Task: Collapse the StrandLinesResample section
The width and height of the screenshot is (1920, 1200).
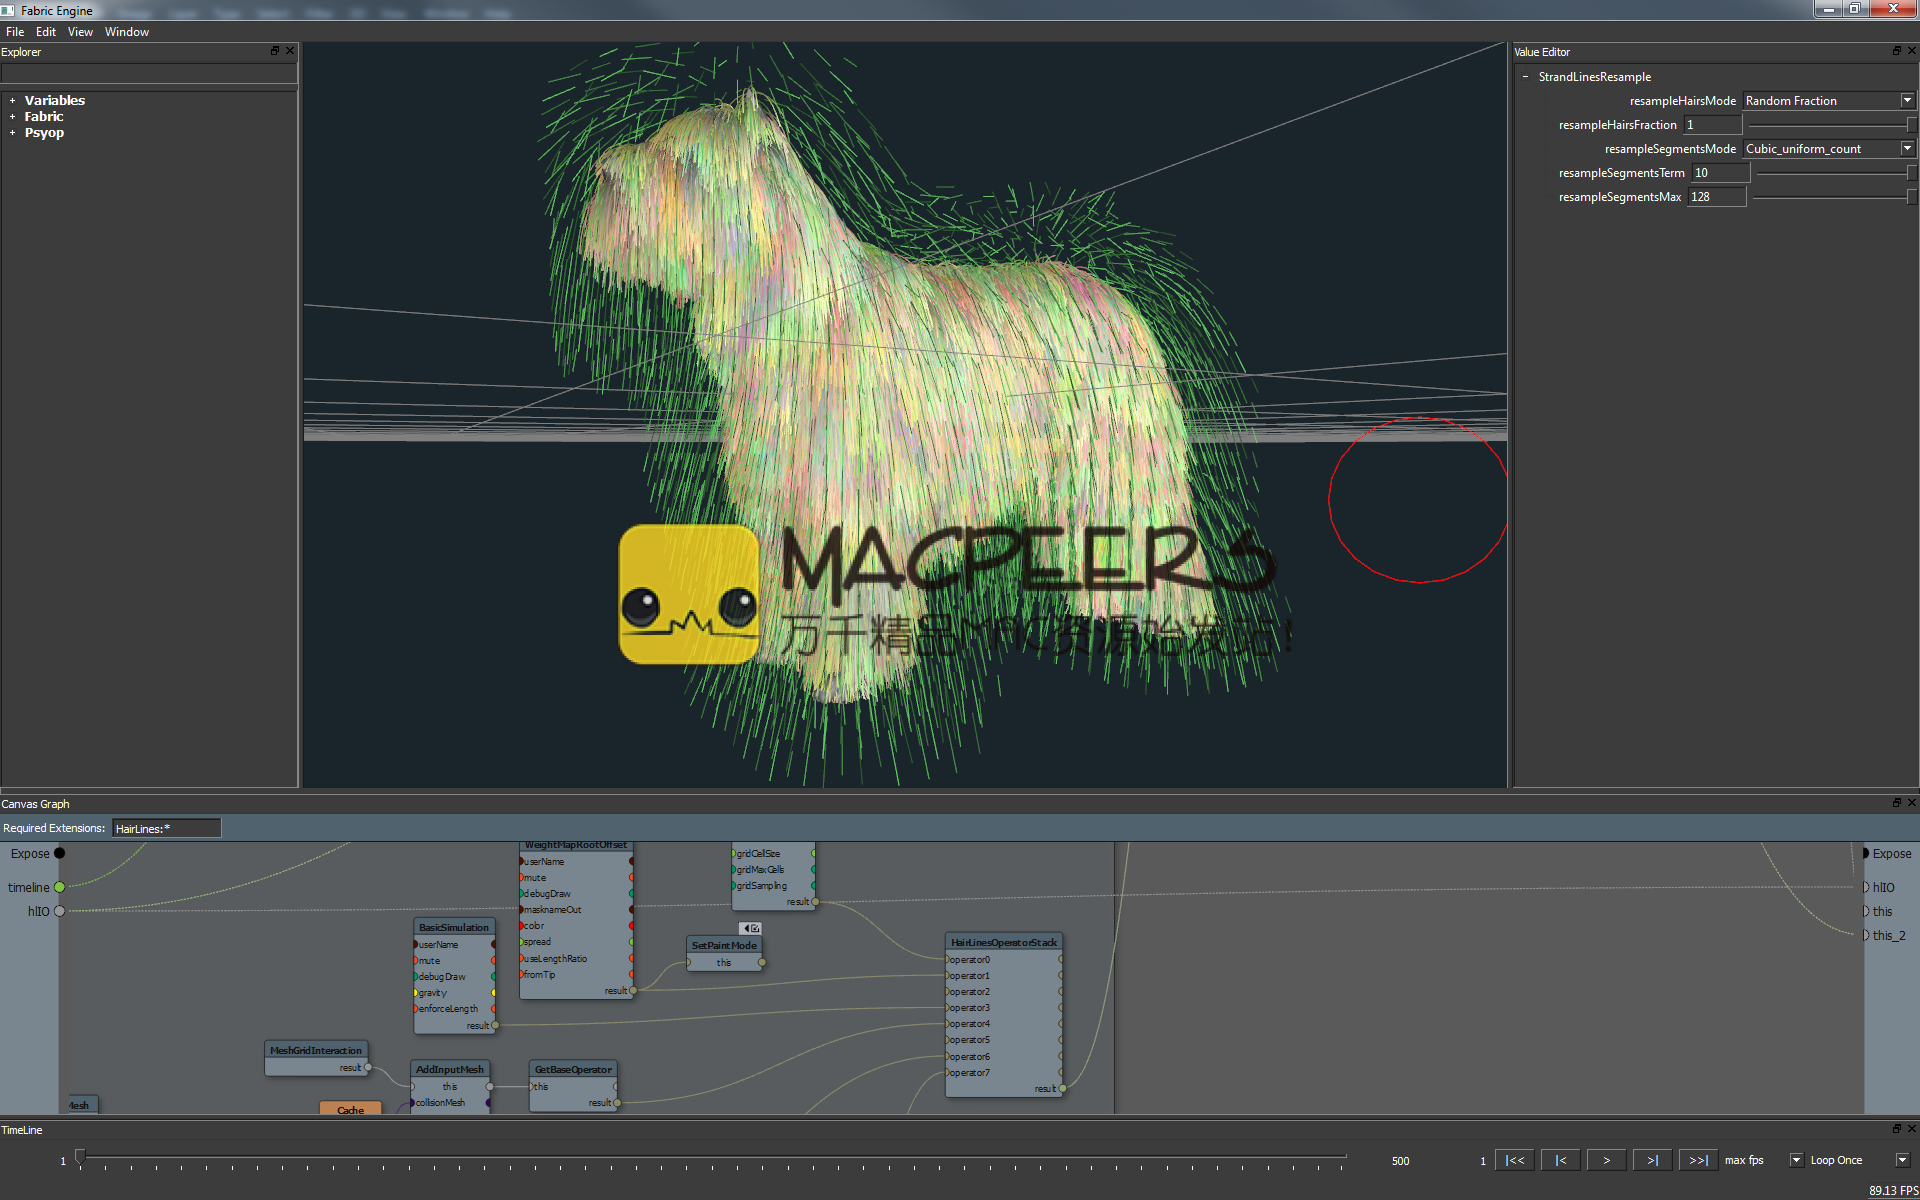Action: tap(1525, 77)
